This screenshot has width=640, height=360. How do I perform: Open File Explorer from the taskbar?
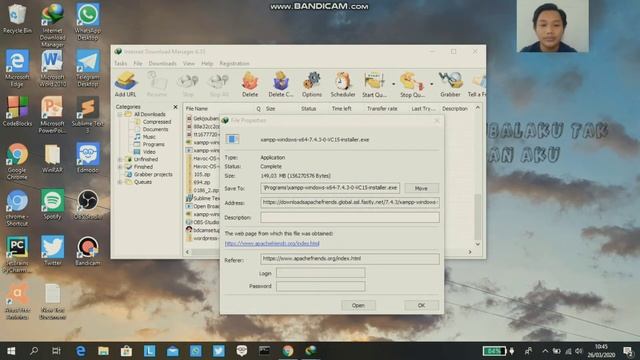[x=103, y=351]
